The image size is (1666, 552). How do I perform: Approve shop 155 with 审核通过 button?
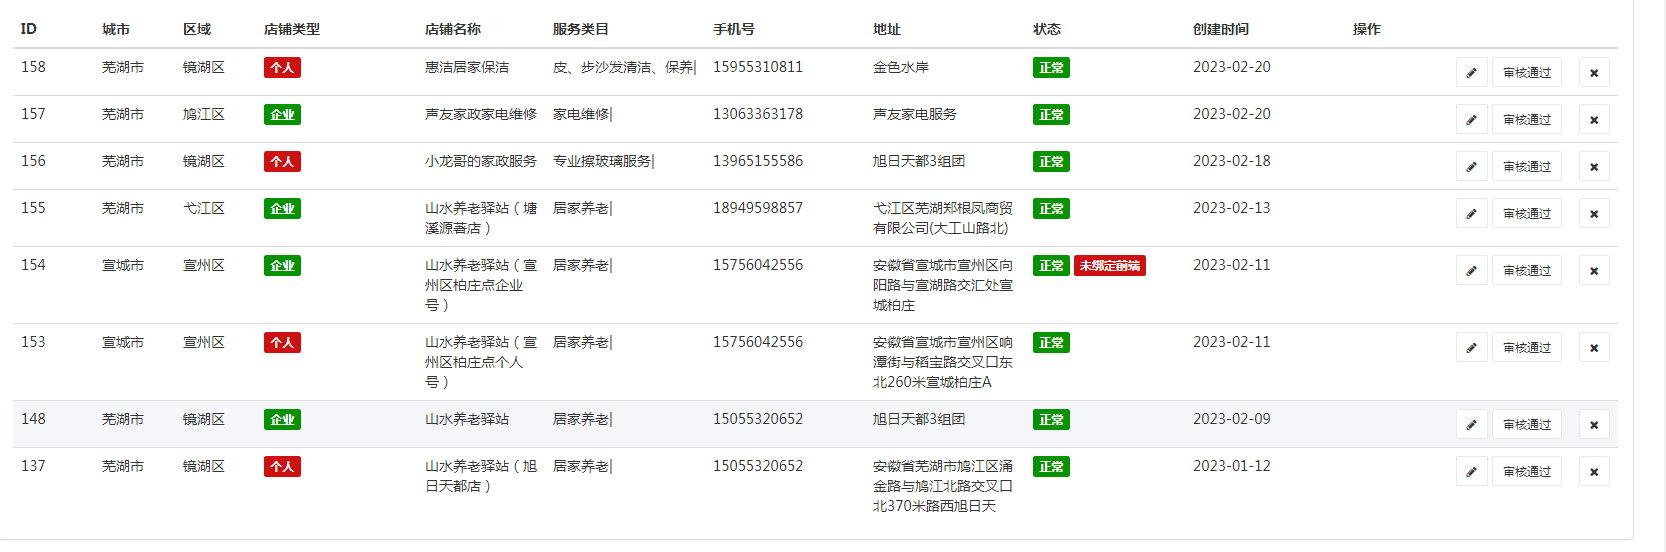pos(1526,214)
